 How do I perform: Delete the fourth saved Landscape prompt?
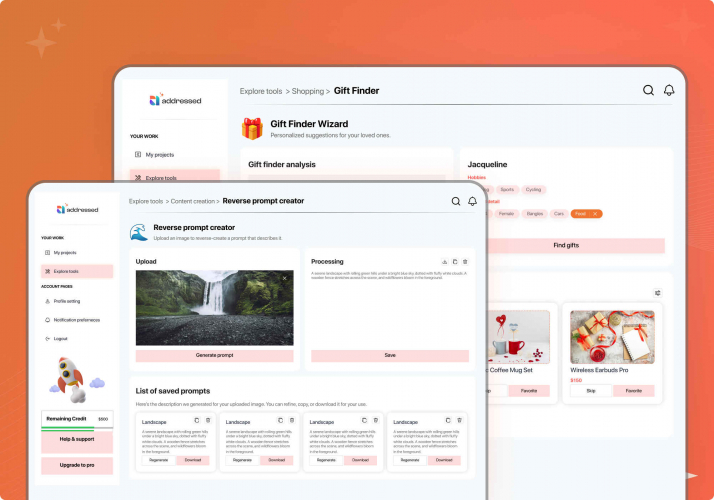click(459, 420)
